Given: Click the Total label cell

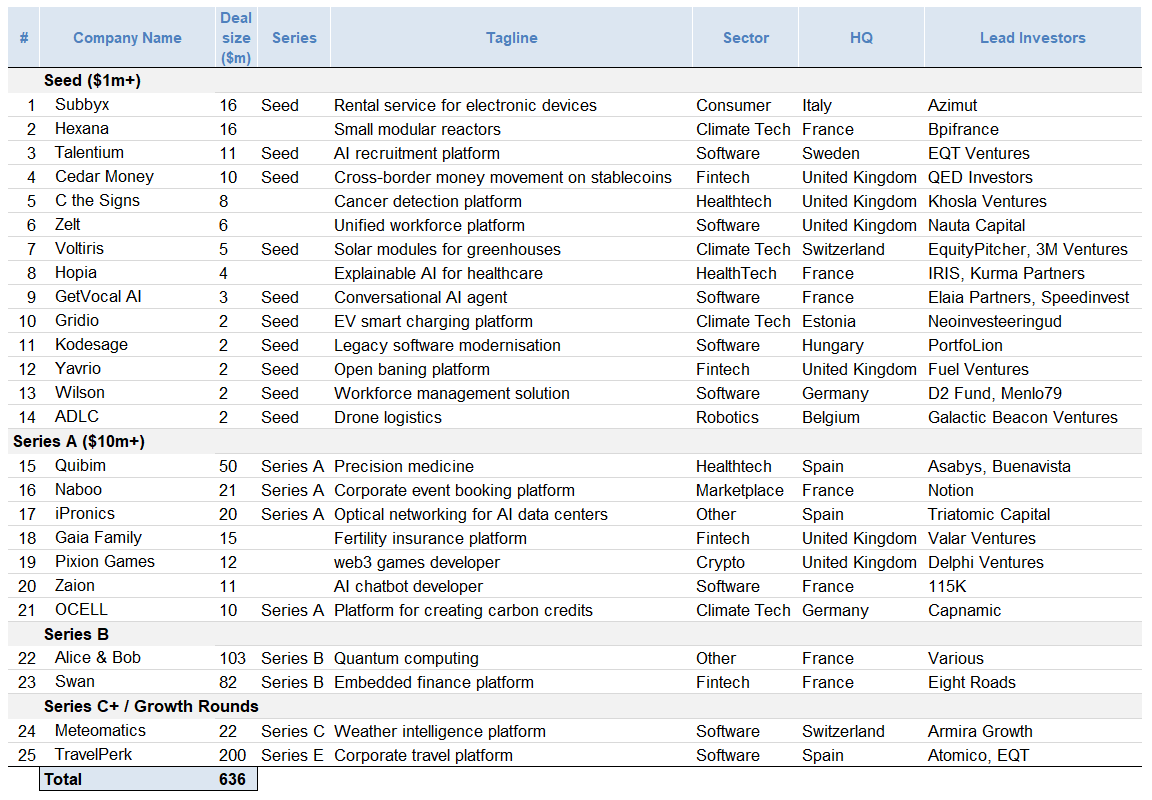Looking at the screenshot, I should (x=63, y=779).
